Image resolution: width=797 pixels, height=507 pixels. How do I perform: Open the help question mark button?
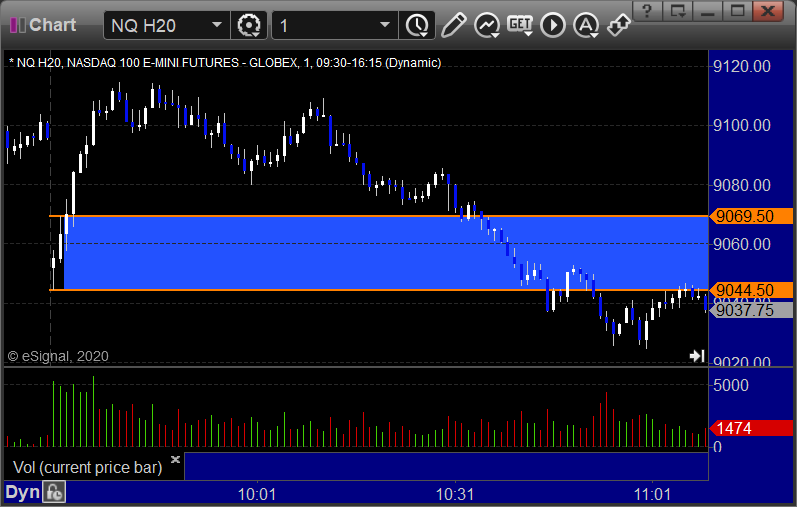pos(647,10)
